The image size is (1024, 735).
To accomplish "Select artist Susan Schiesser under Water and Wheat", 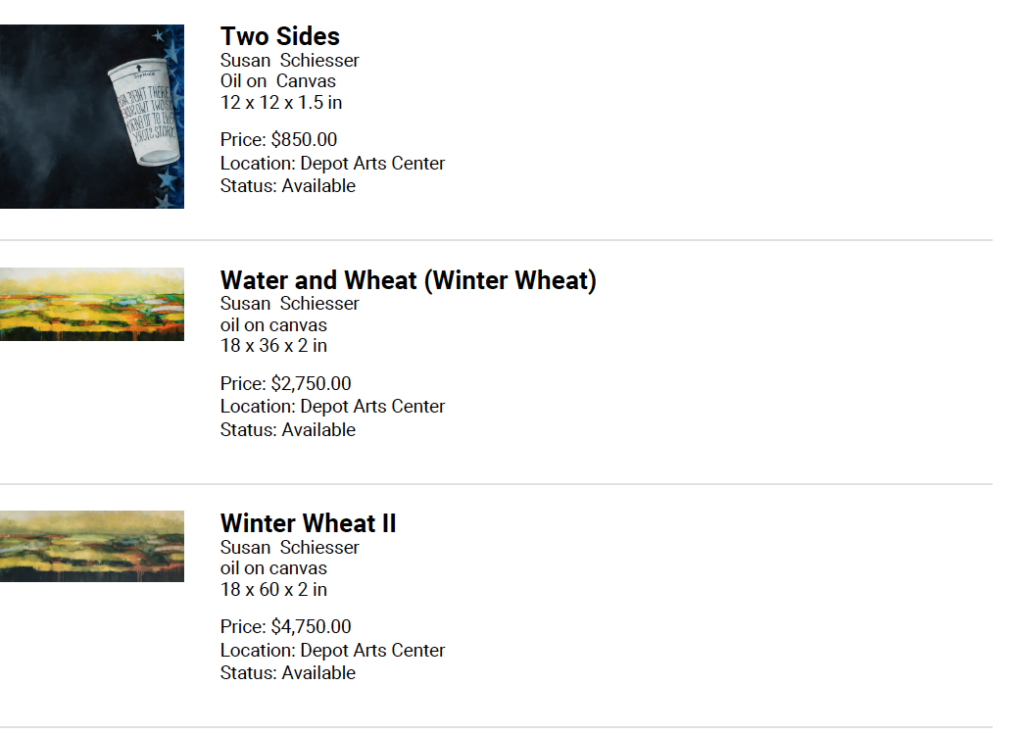I will (x=289, y=303).
